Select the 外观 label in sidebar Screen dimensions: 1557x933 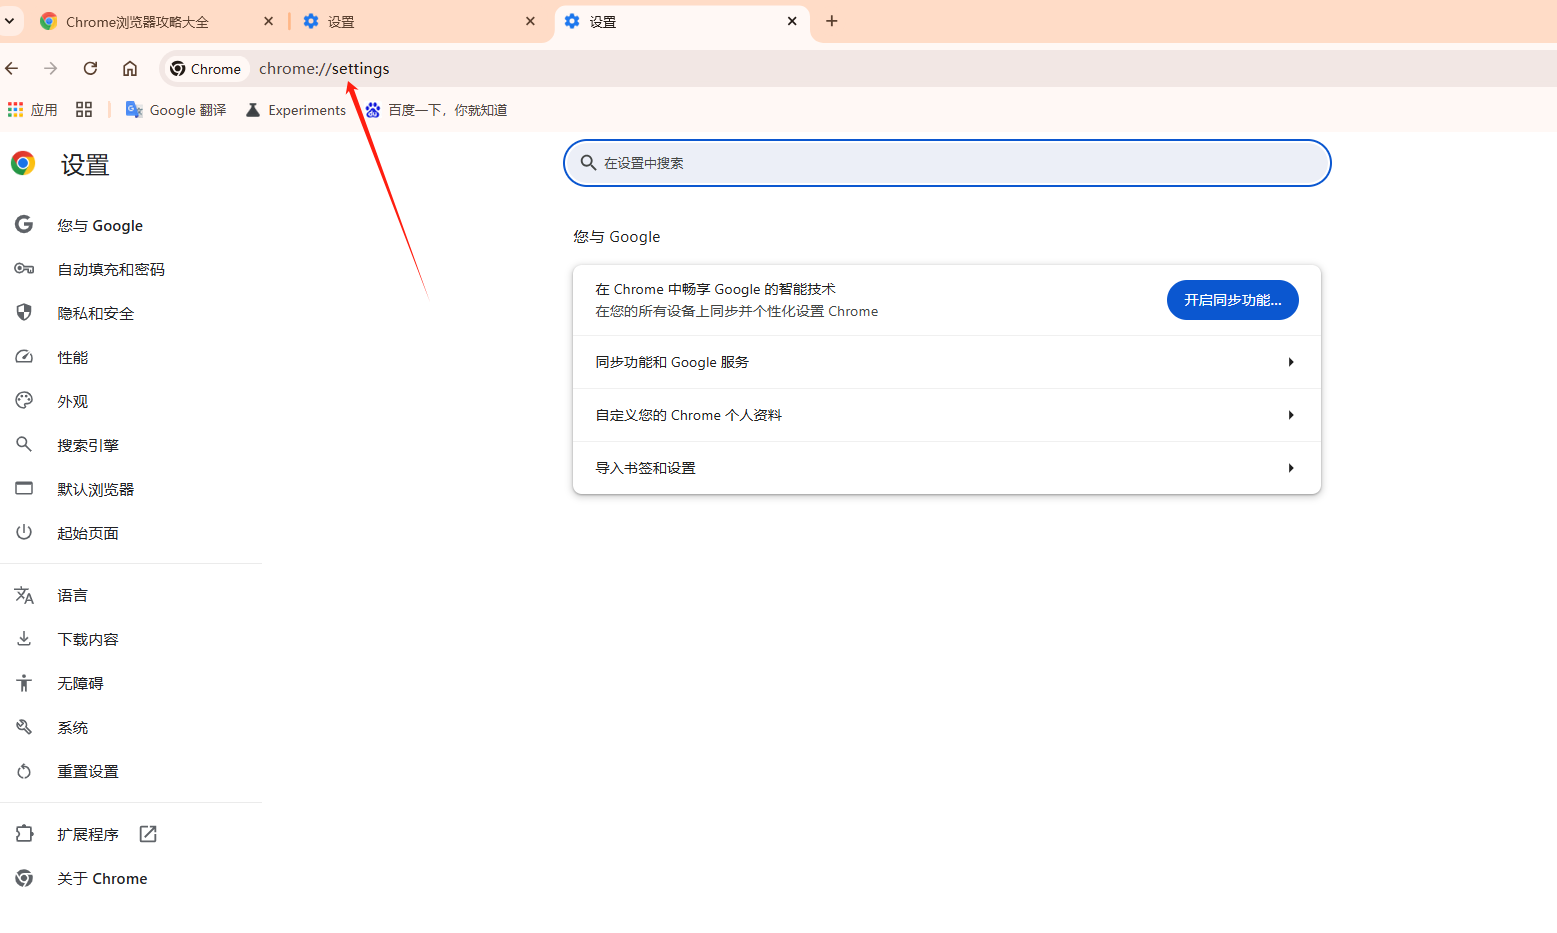click(x=73, y=402)
